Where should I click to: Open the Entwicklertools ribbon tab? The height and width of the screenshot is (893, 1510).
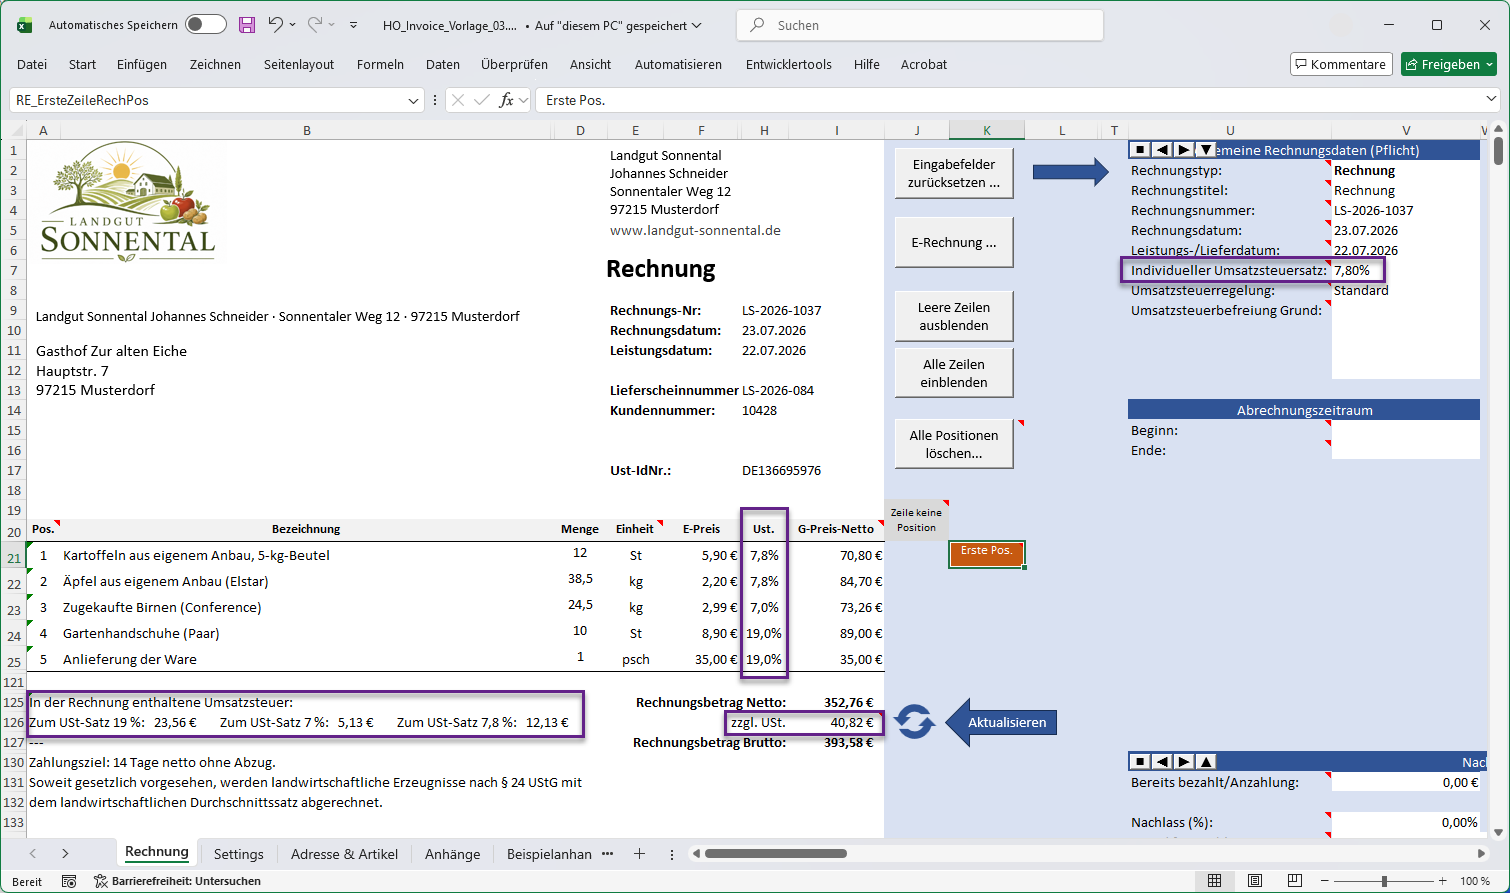(x=789, y=64)
